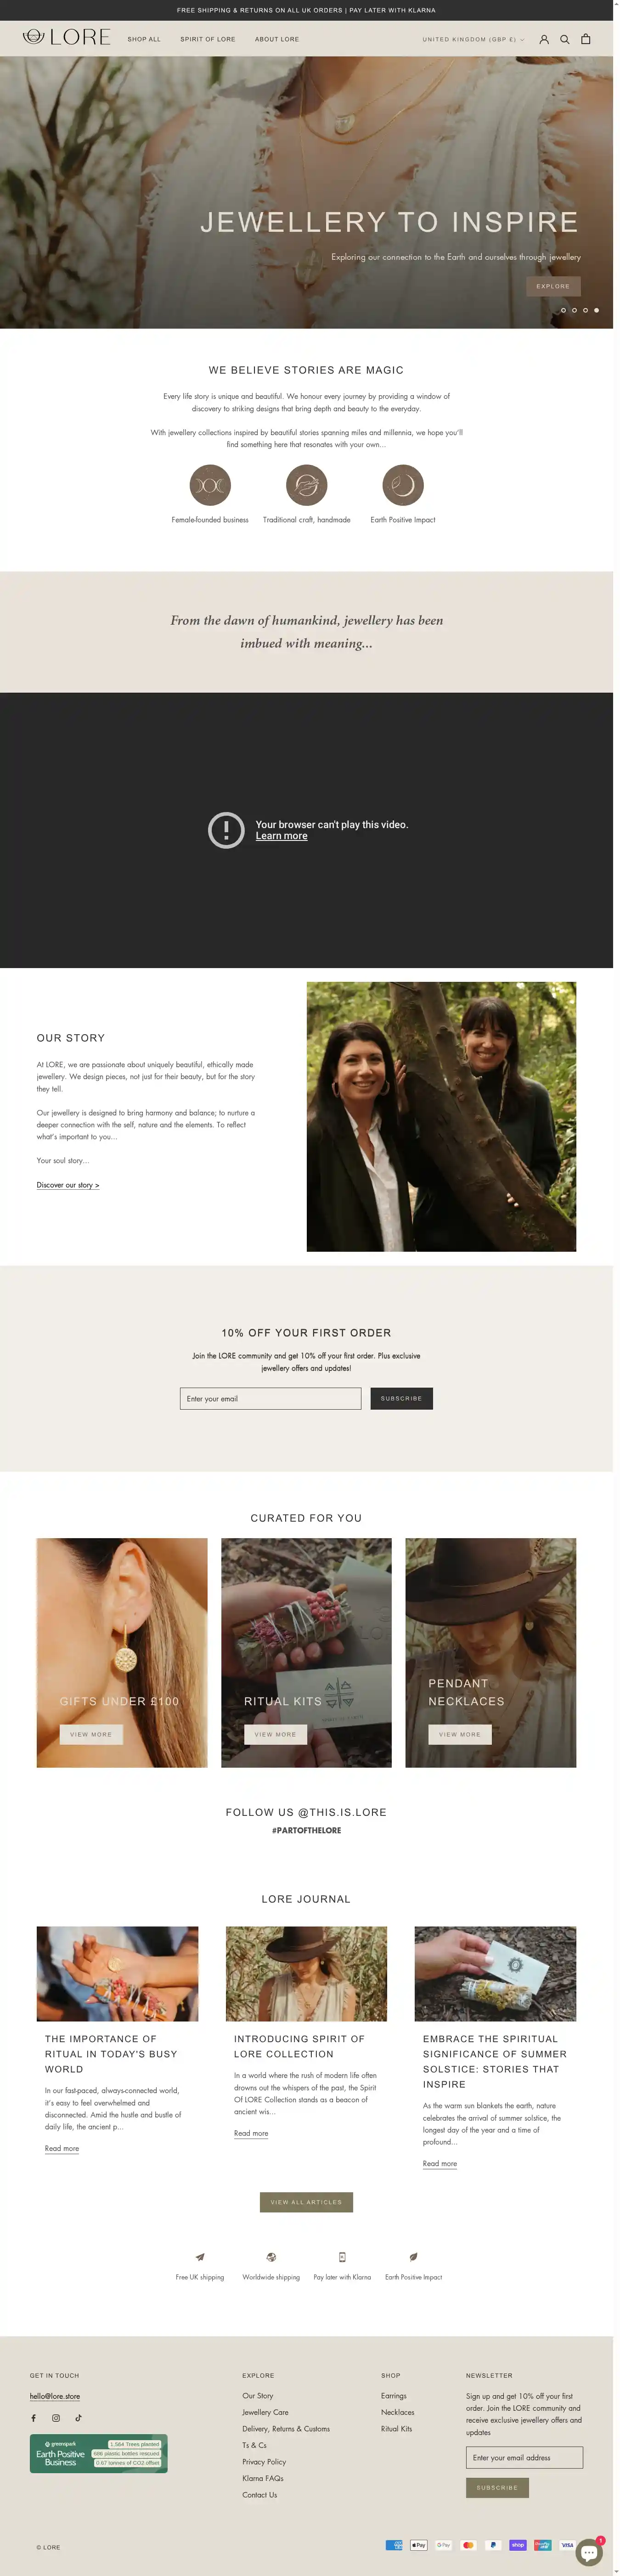Open the Spirit of Lore menu
The image size is (620, 2576).
click(x=208, y=39)
